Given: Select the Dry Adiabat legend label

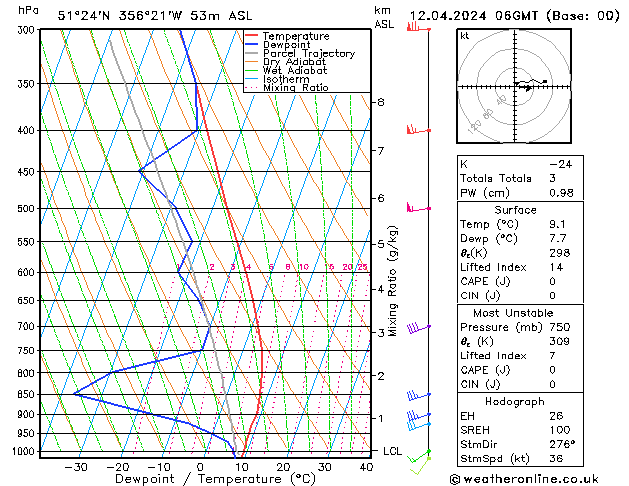Looking at the screenshot, I should point(294,62).
